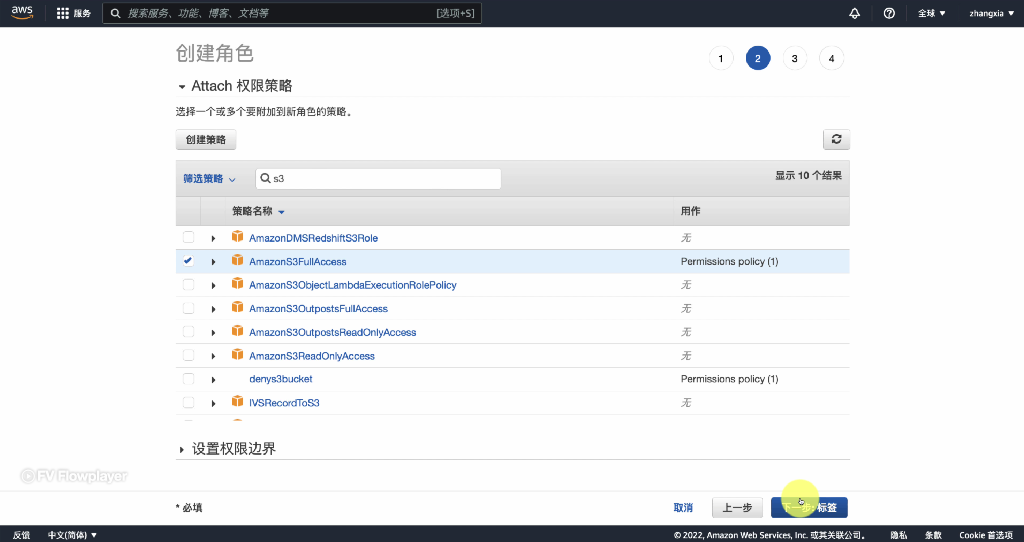Click the search magnifier in top bar
The width and height of the screenshot is (1024, 542).
116,13
